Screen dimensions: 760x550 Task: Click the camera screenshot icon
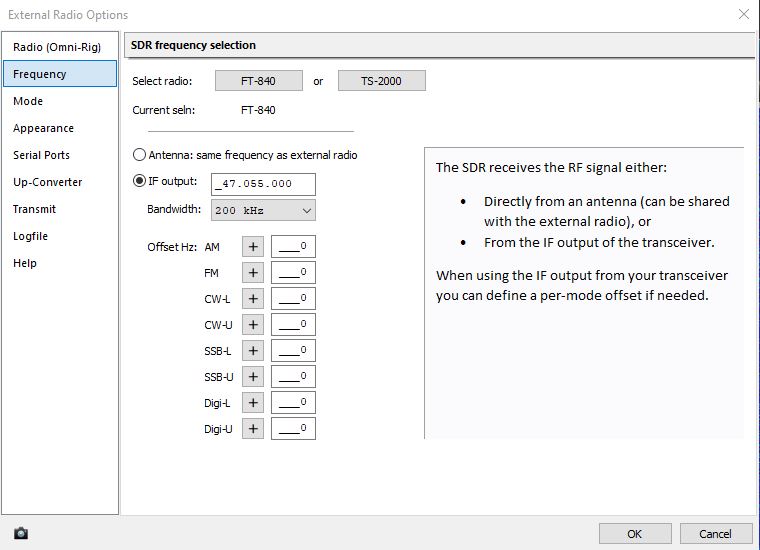[21, 534]
